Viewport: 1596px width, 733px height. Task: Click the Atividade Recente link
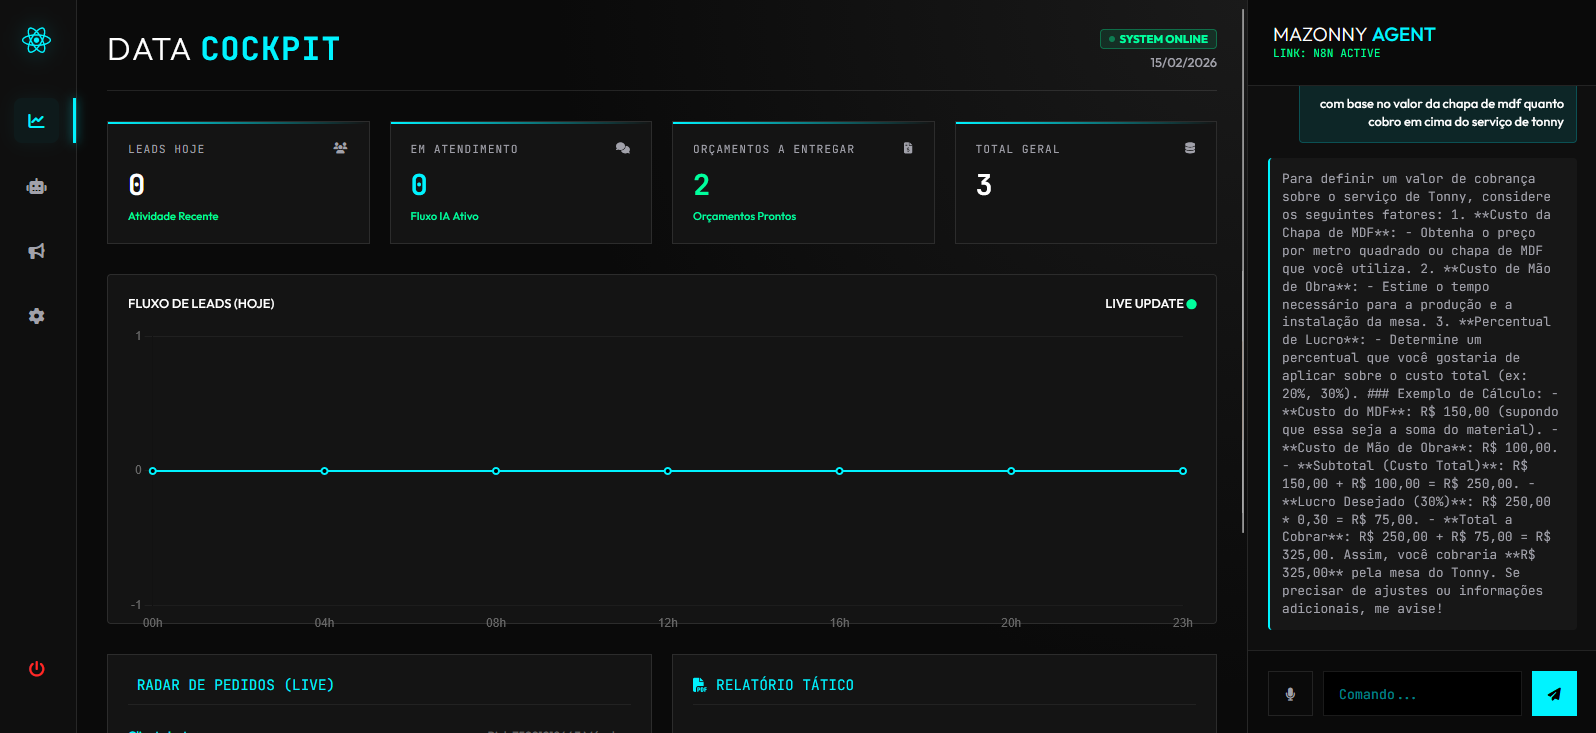[173, 216]
